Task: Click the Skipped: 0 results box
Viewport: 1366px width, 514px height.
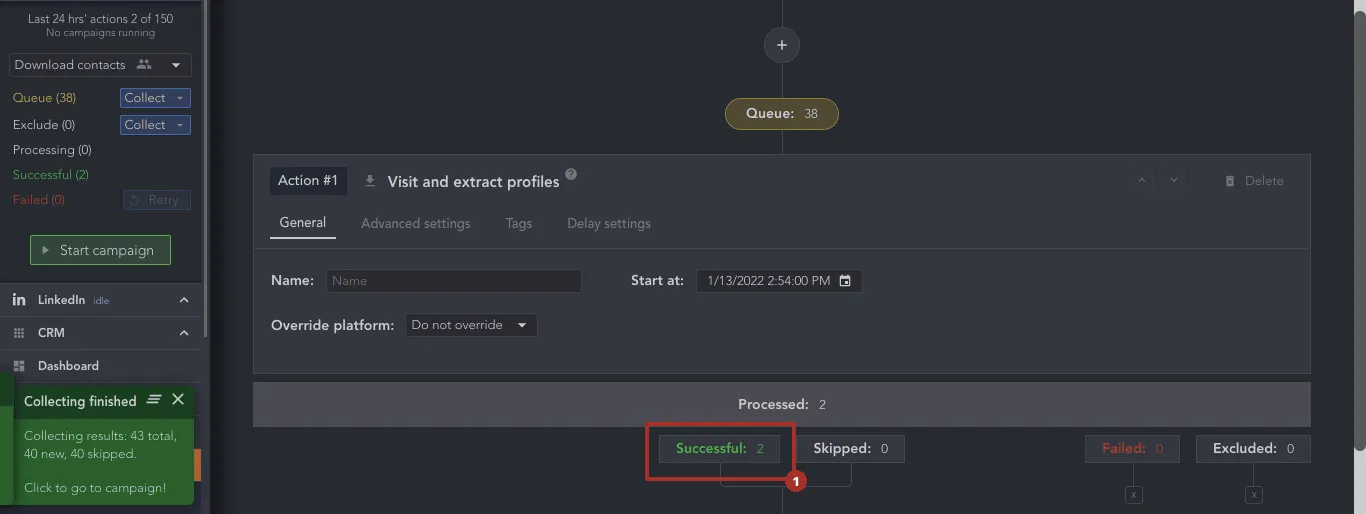Action: click(850, 449)
